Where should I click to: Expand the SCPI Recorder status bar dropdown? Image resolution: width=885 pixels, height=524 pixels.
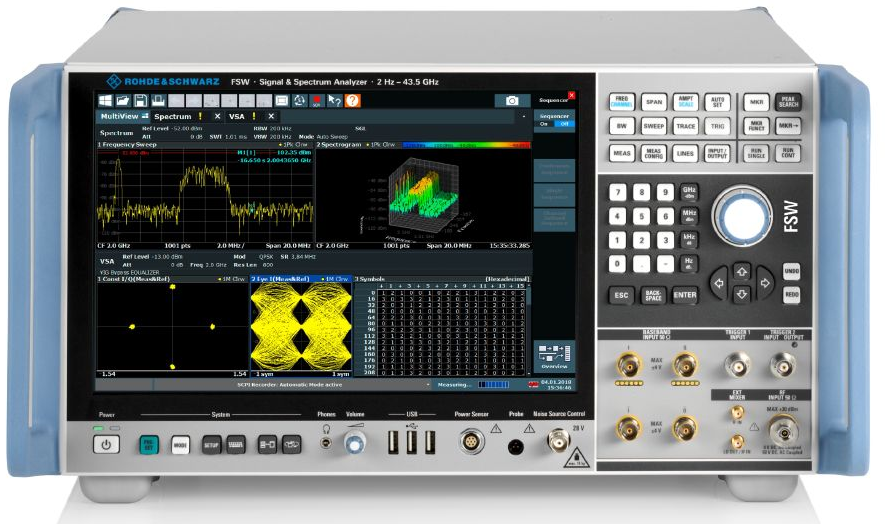pos(427,384)
